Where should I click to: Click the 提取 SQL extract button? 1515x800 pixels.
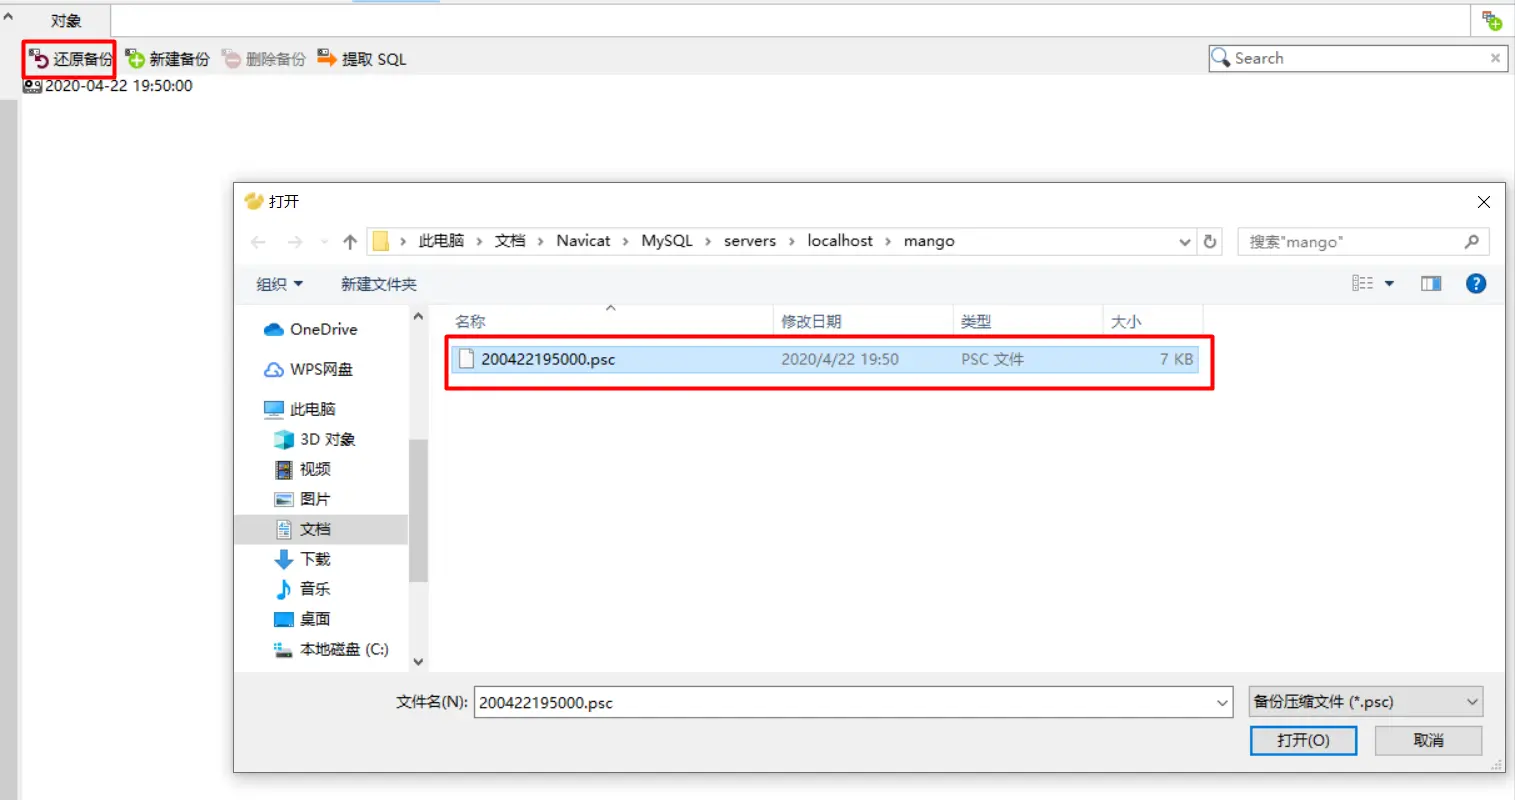pos(362,59)
